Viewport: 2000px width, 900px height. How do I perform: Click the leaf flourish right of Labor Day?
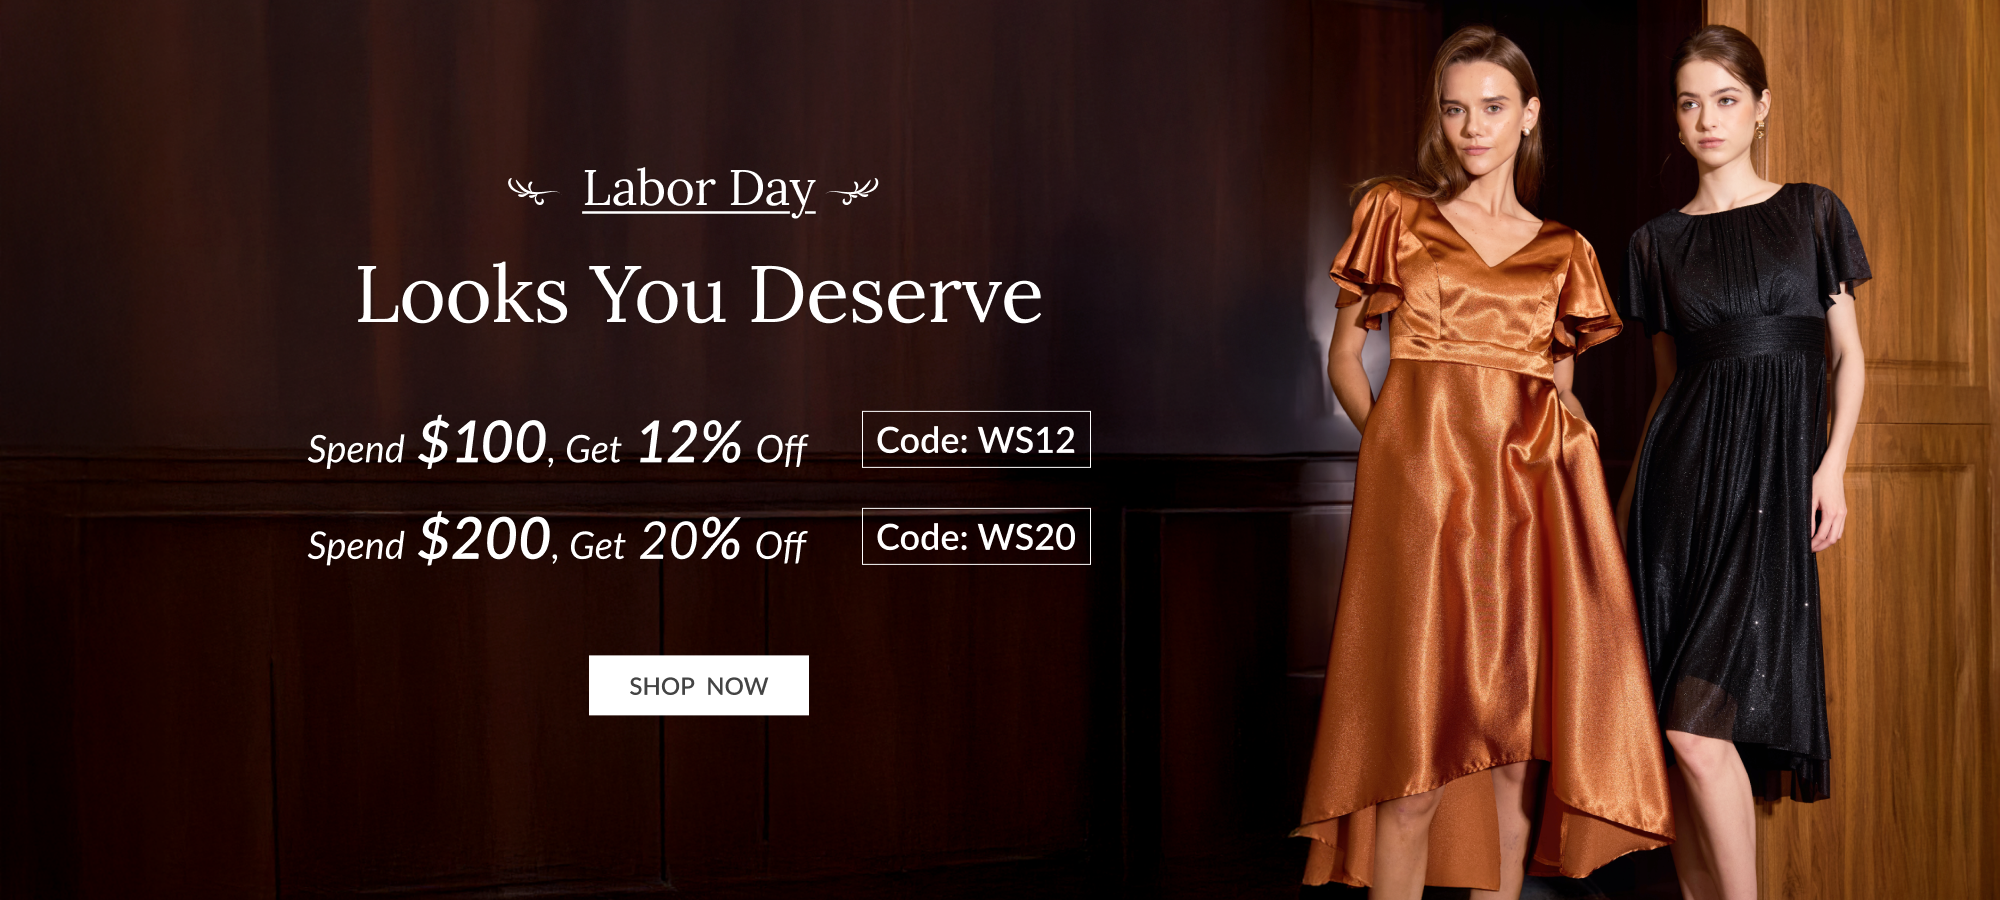[x=854, y=190]
